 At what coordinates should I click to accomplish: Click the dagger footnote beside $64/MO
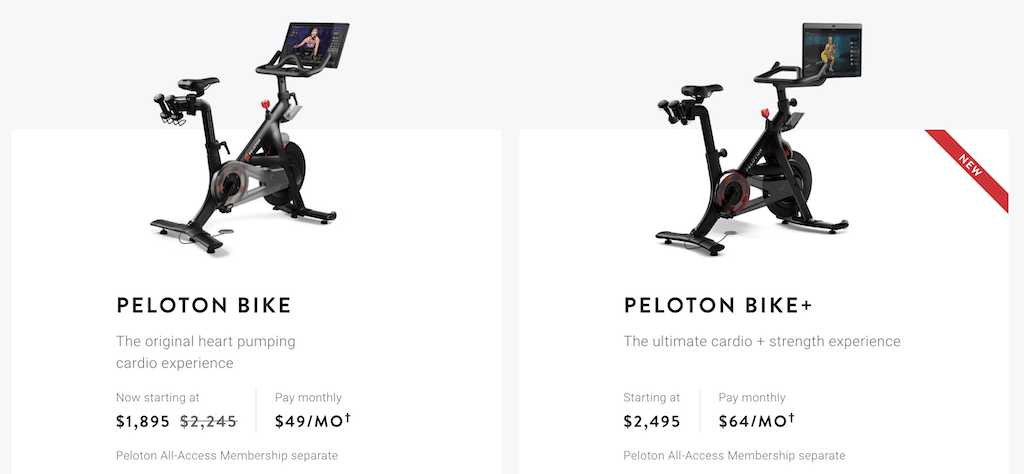point(792,418)
